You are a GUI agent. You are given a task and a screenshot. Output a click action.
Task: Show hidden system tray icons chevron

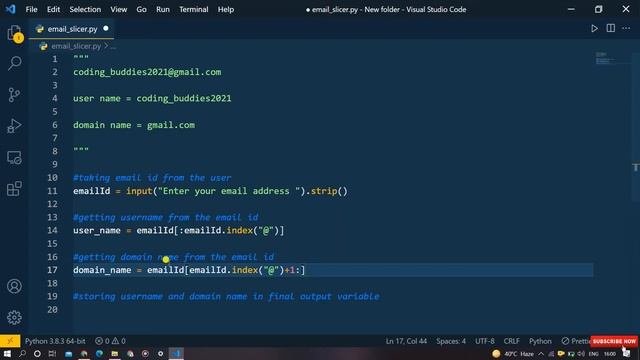[541, 354]
